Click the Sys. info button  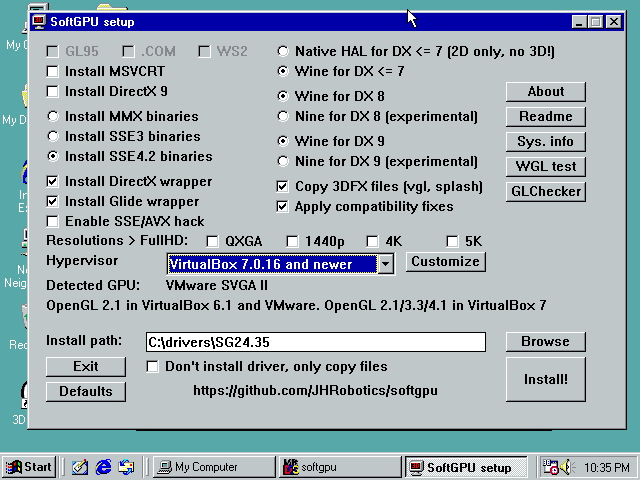click(546, 142)
